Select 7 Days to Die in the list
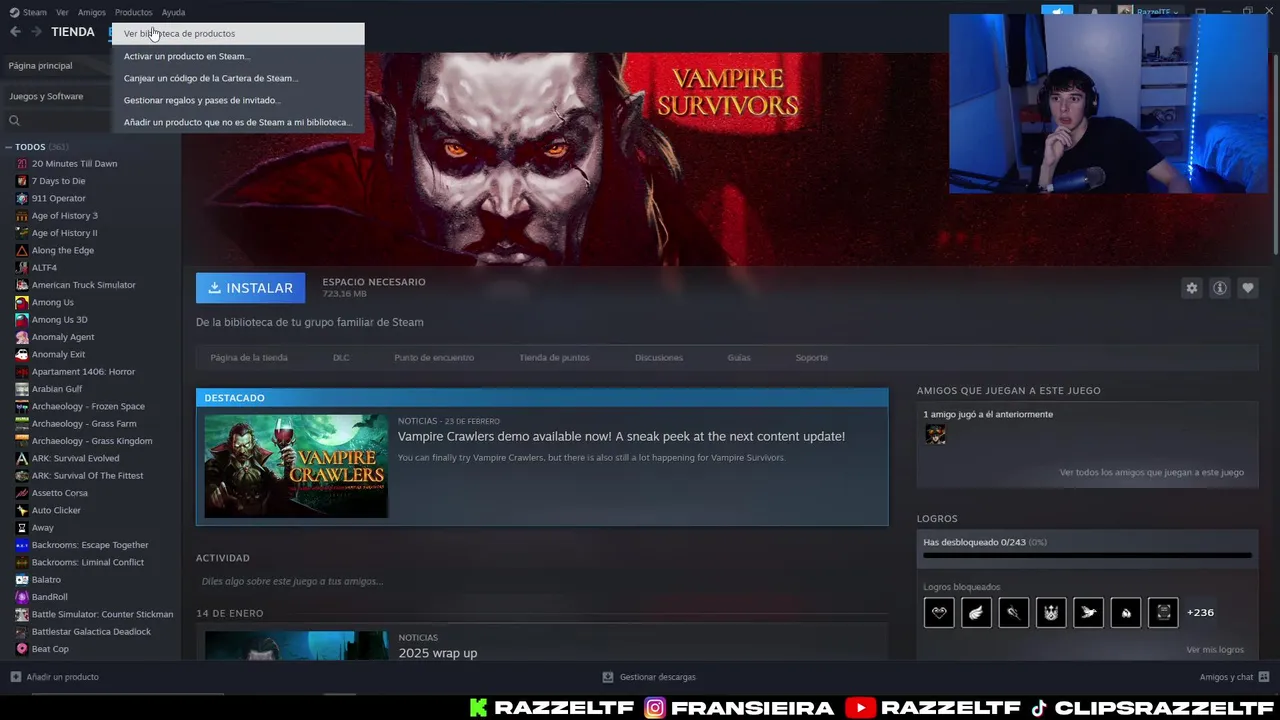 pos(58,181)
